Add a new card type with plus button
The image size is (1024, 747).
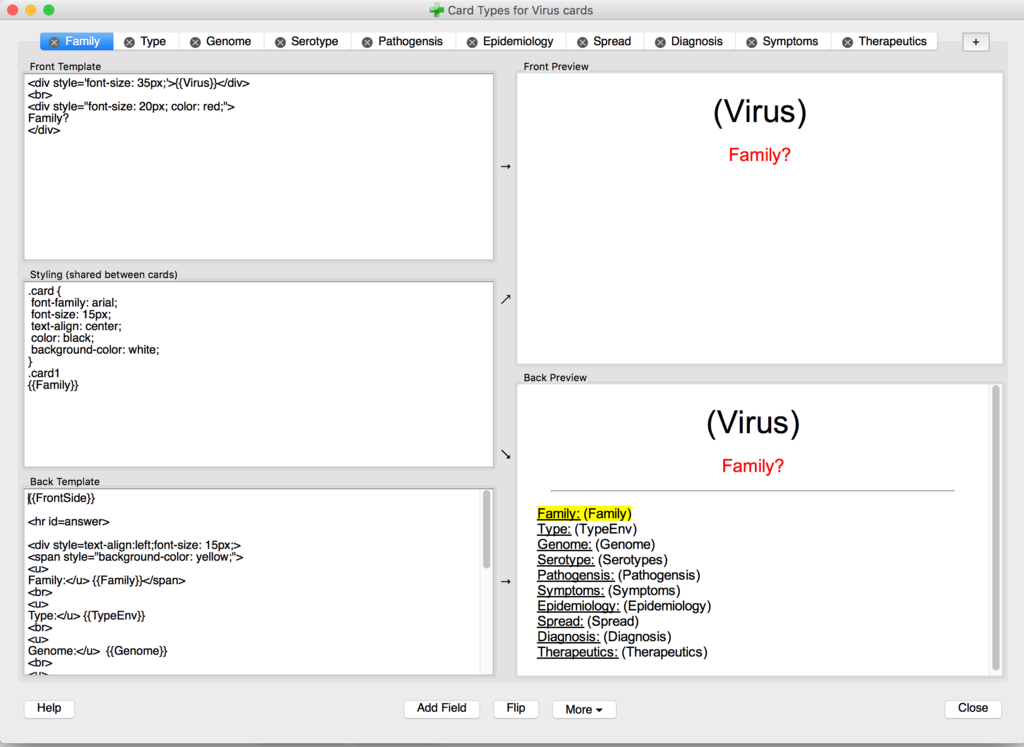[976, 42]
